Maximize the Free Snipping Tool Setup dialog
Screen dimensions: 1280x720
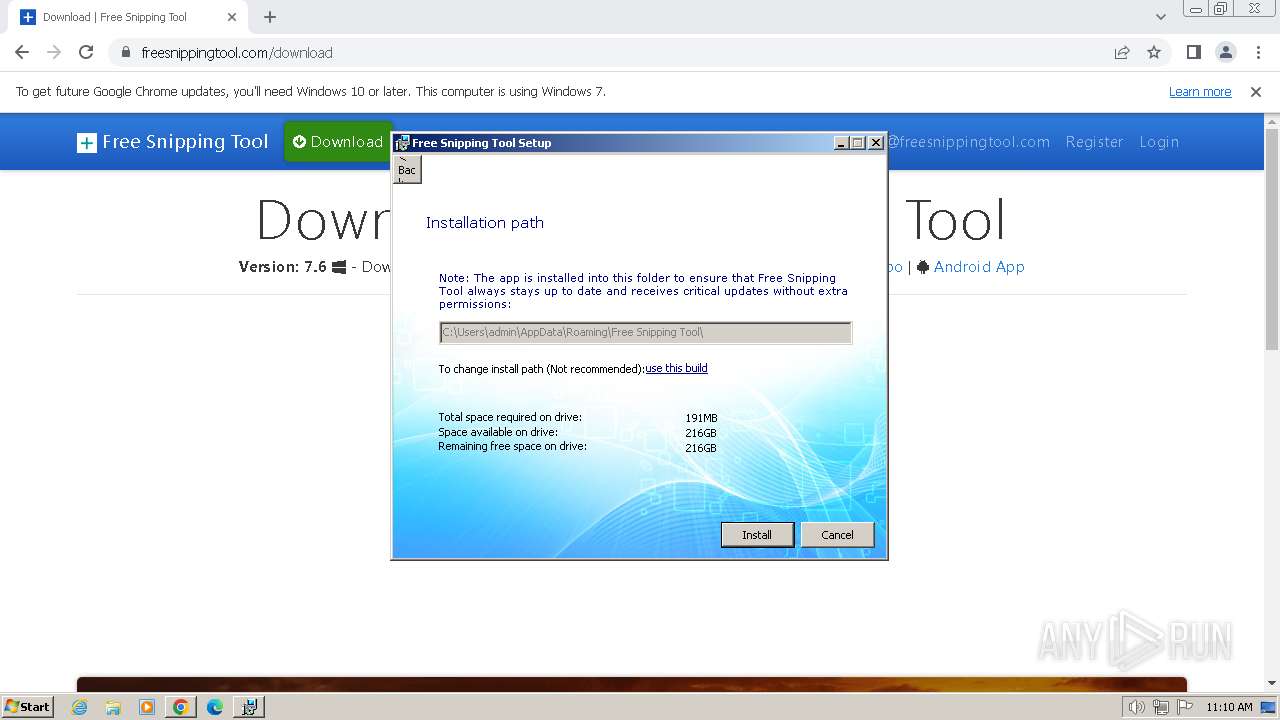point(858,143)
